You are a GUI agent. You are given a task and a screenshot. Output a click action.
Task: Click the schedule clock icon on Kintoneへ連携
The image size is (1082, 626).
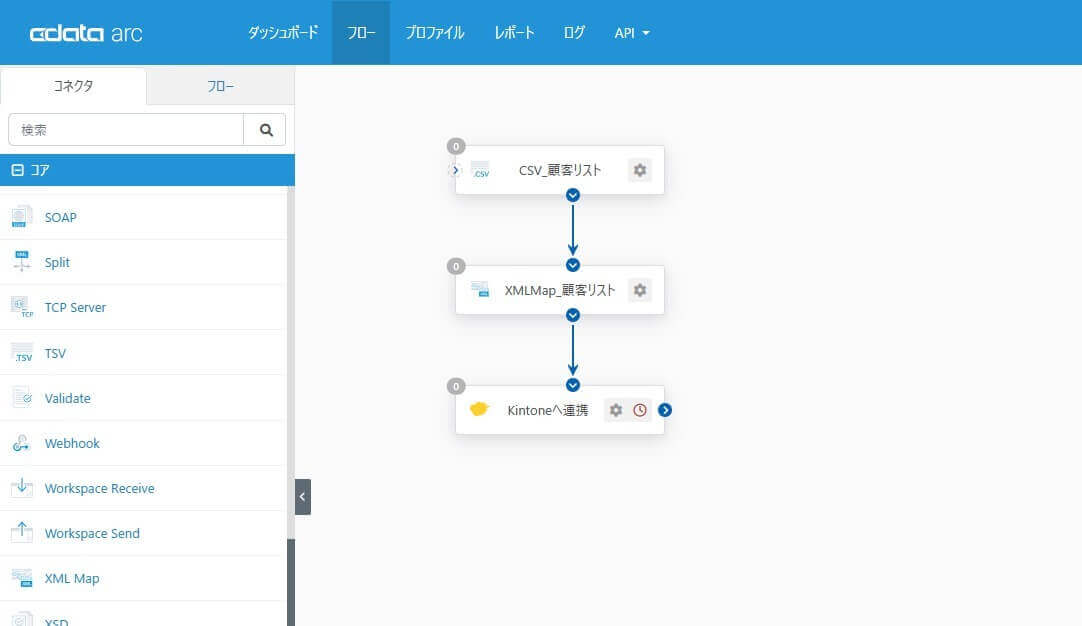click(640, 409)
